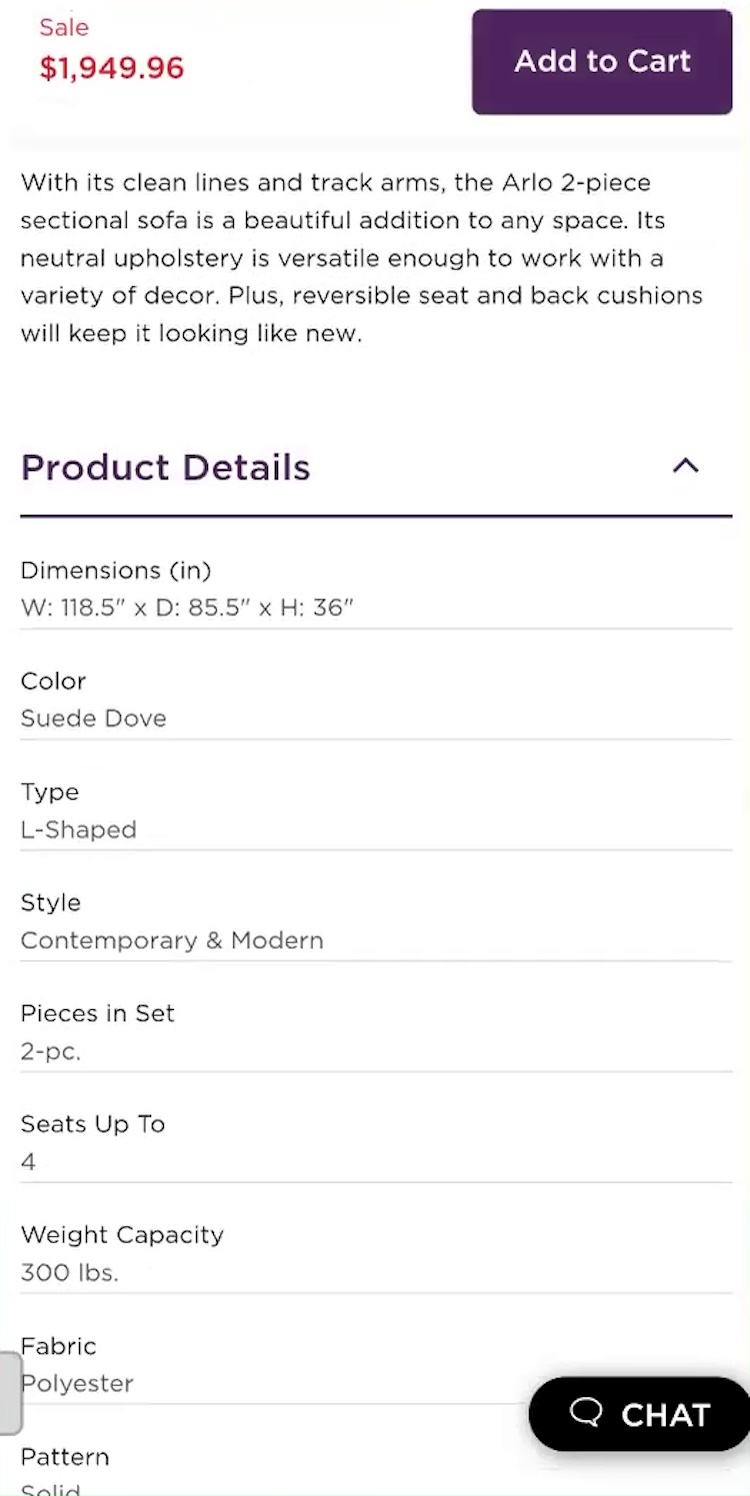
Task: Click the Seats Up To label
Action: (92, 1124)
